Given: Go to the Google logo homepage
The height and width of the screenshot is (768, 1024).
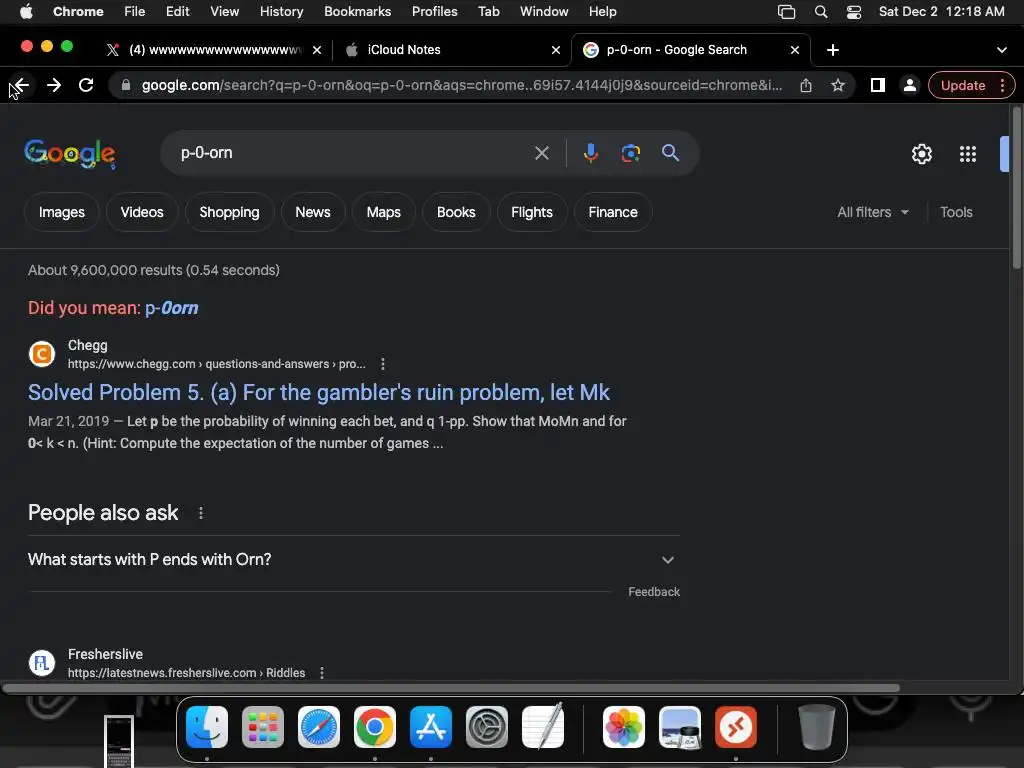Looking at the screenshot, I should 70,154.
